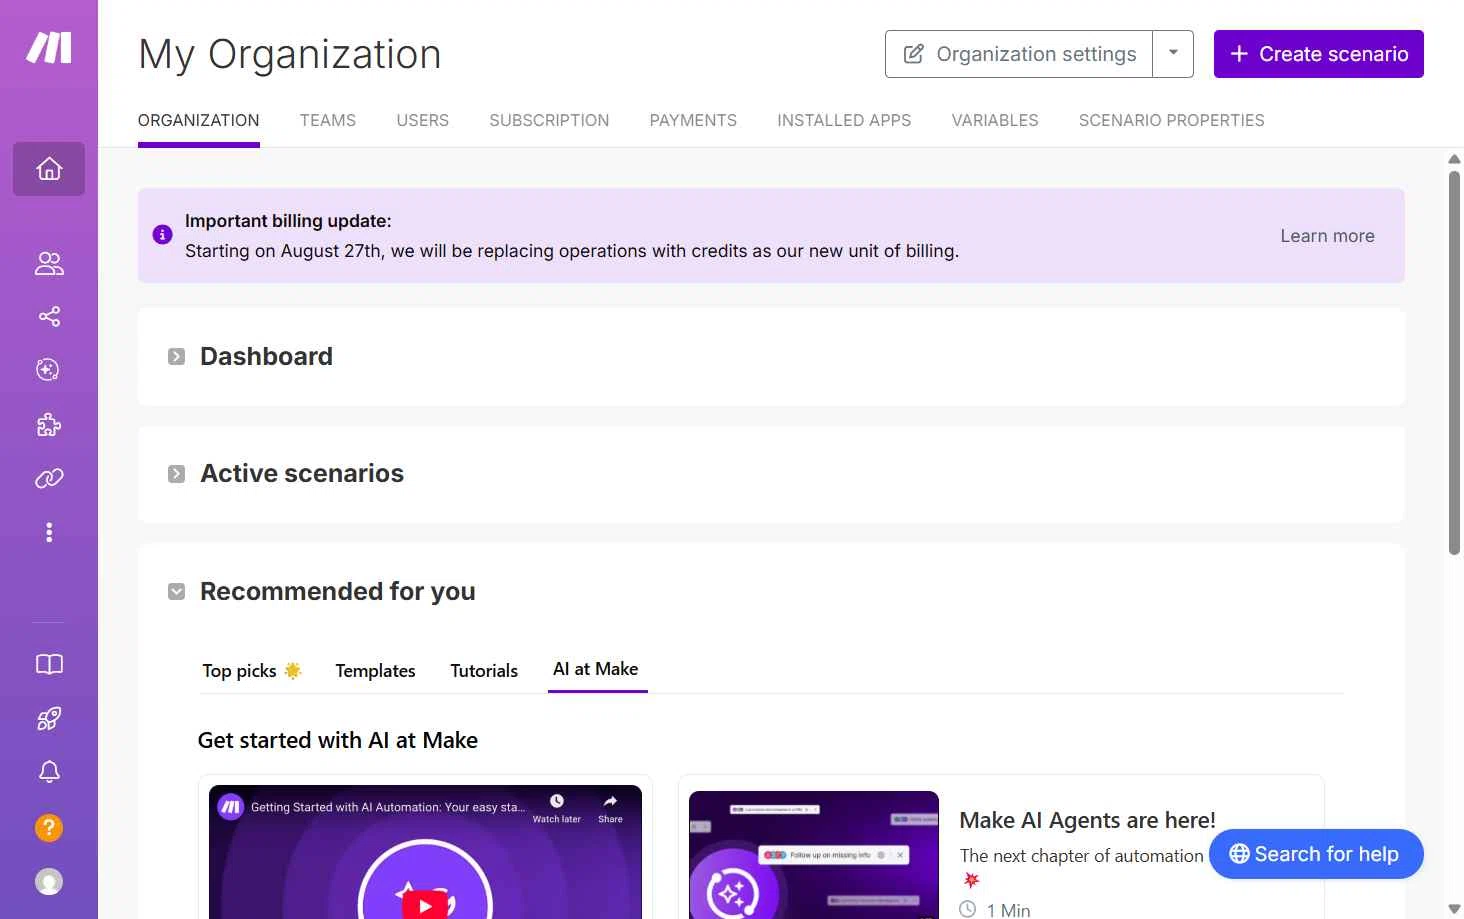Image resolution: width=1464 pixels, height=919 pixels.
Task: Select the Tutorials tab
Action: pos(484,670)
